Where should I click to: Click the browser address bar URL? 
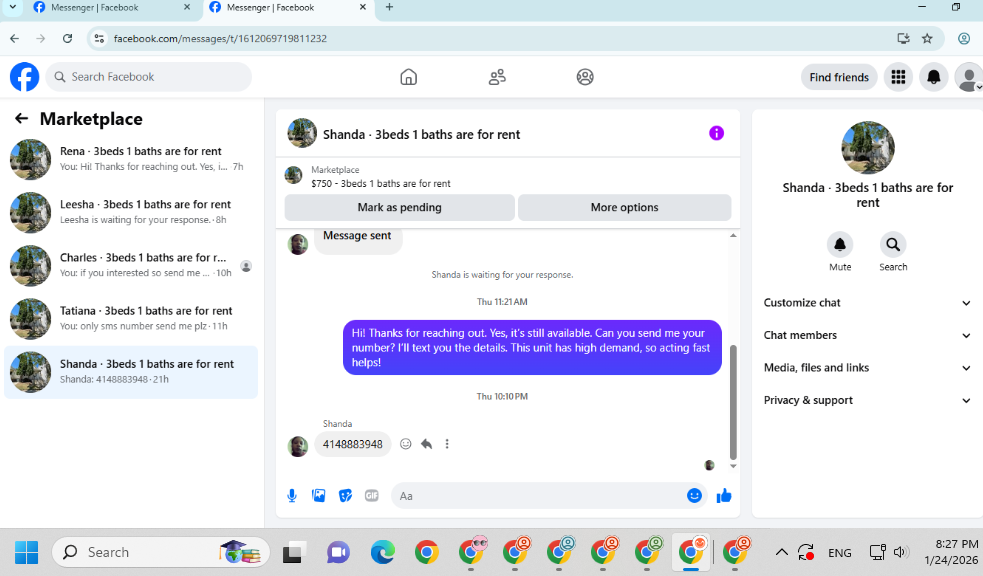tap(220, 38)
